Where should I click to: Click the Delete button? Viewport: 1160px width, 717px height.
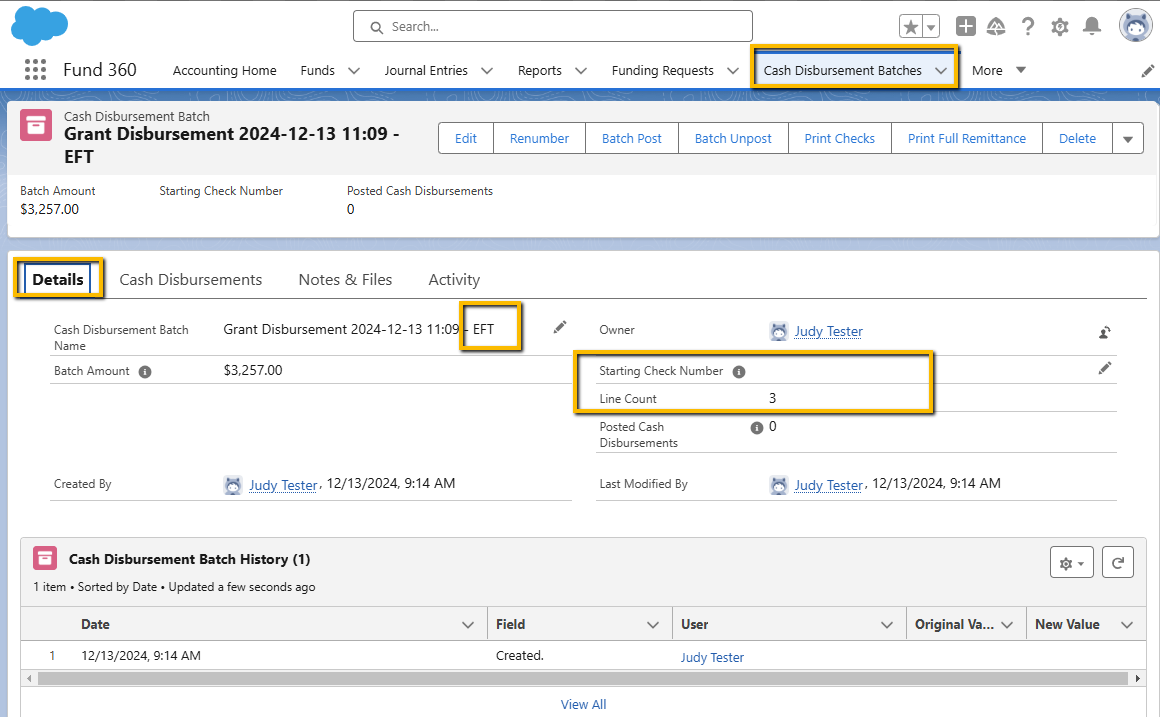pyautogui.click(x=1077, y=138)
